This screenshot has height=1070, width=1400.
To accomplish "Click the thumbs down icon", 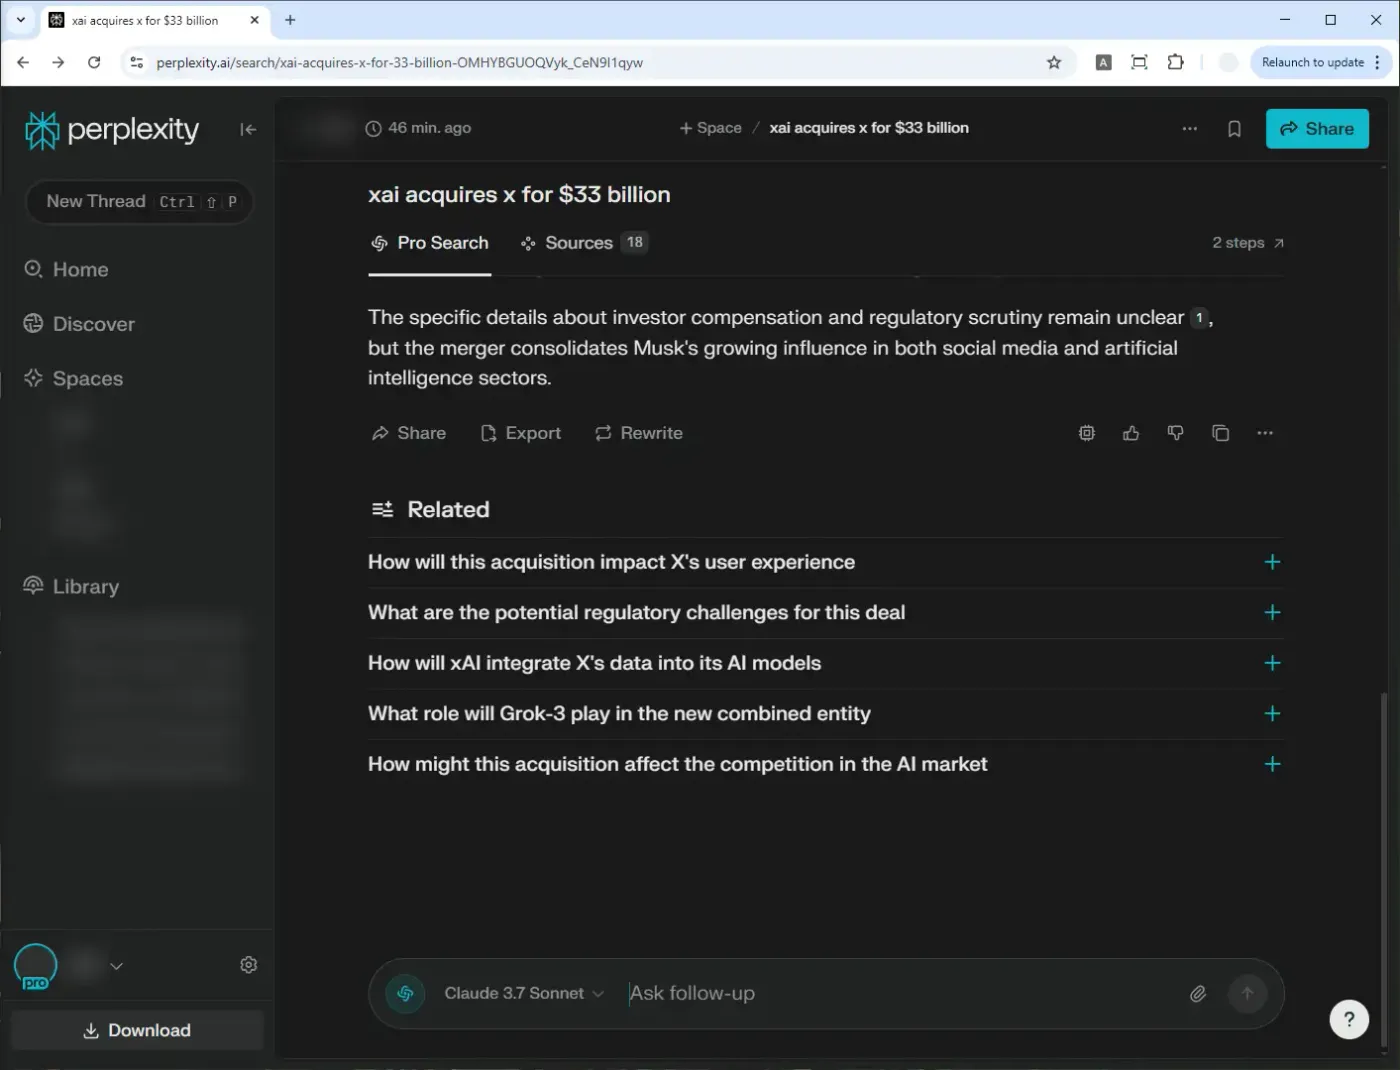I will pos(1175,433).
